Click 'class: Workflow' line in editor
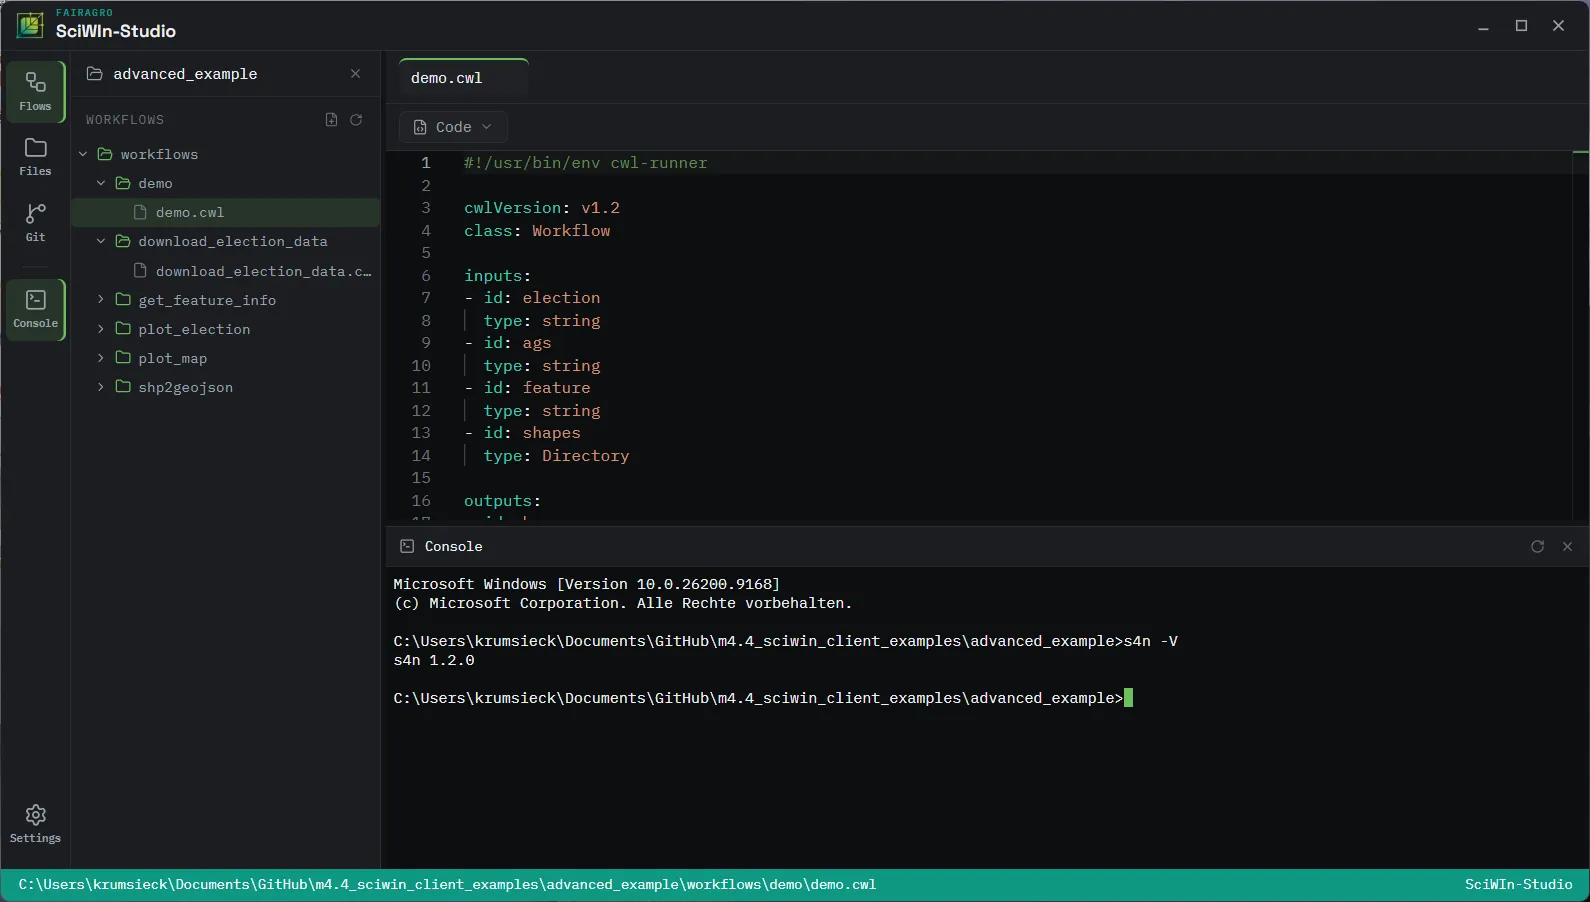Screen dimensions: 1590x902 (x=537, y=230)
